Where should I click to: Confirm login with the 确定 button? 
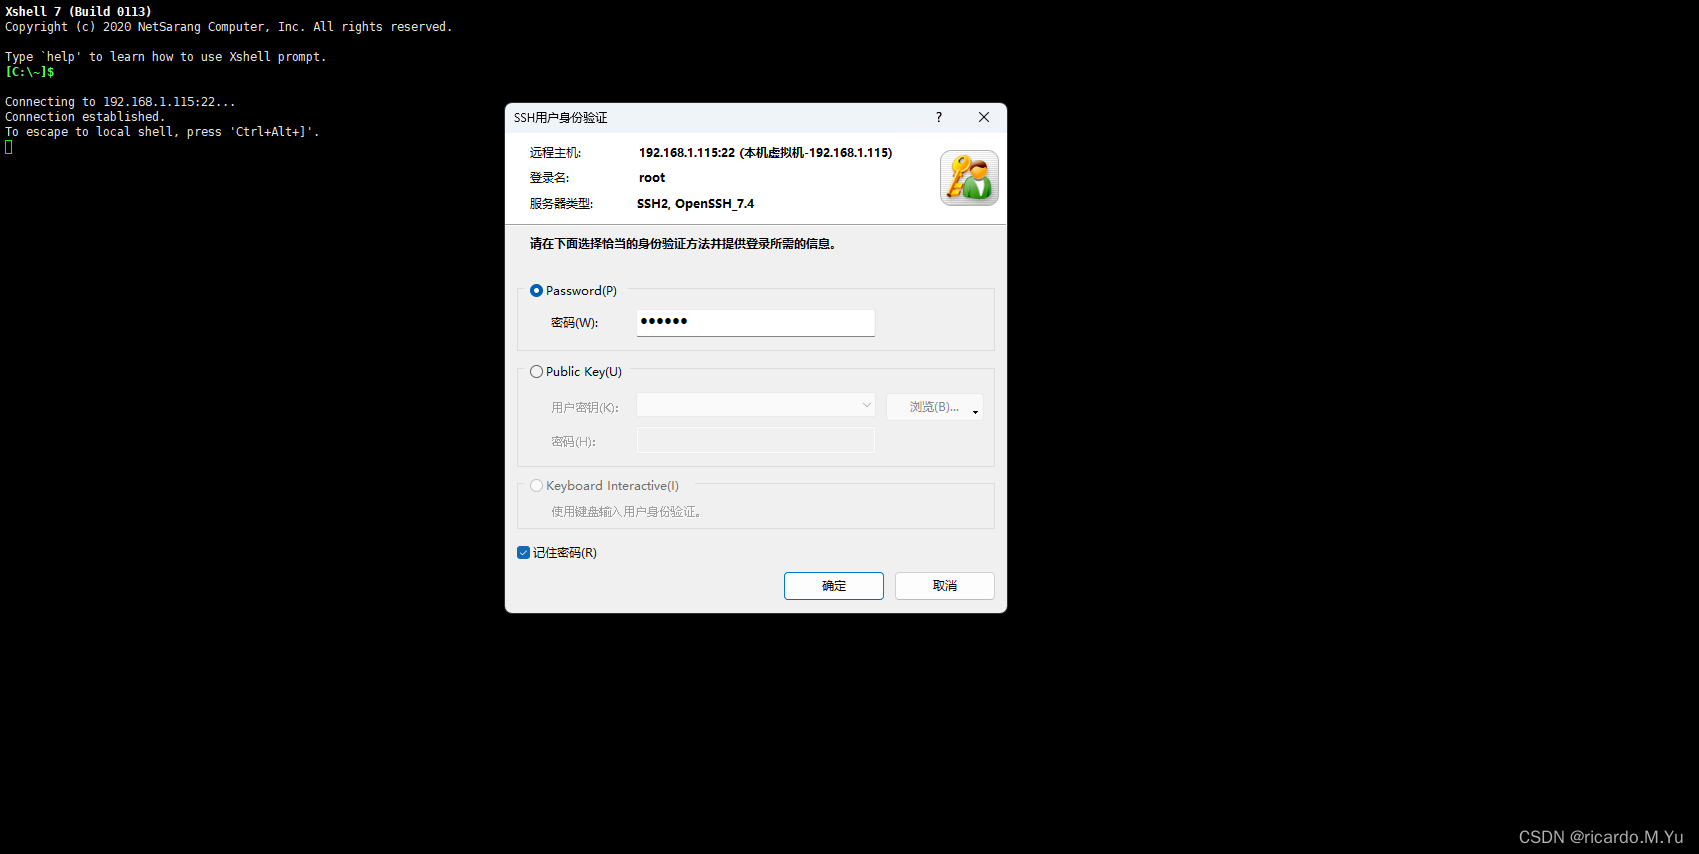[834, 586]
